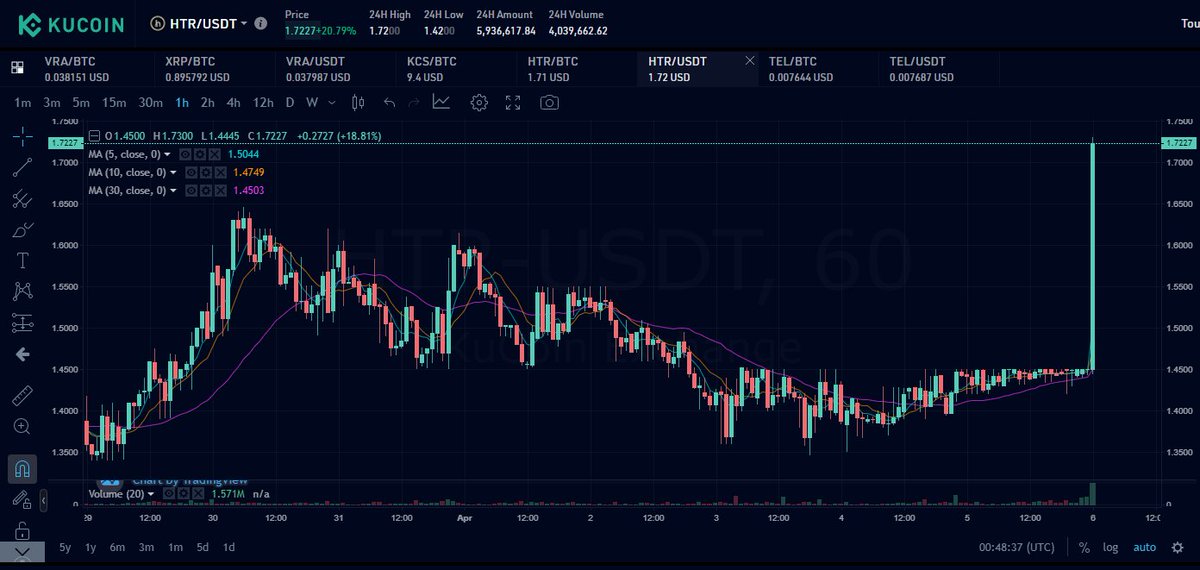Image resolution: width=1200 pixels, height=570 pixels.
Task: Set chart range to 5d
Action: pyautogui.click(x=203, y=547)
